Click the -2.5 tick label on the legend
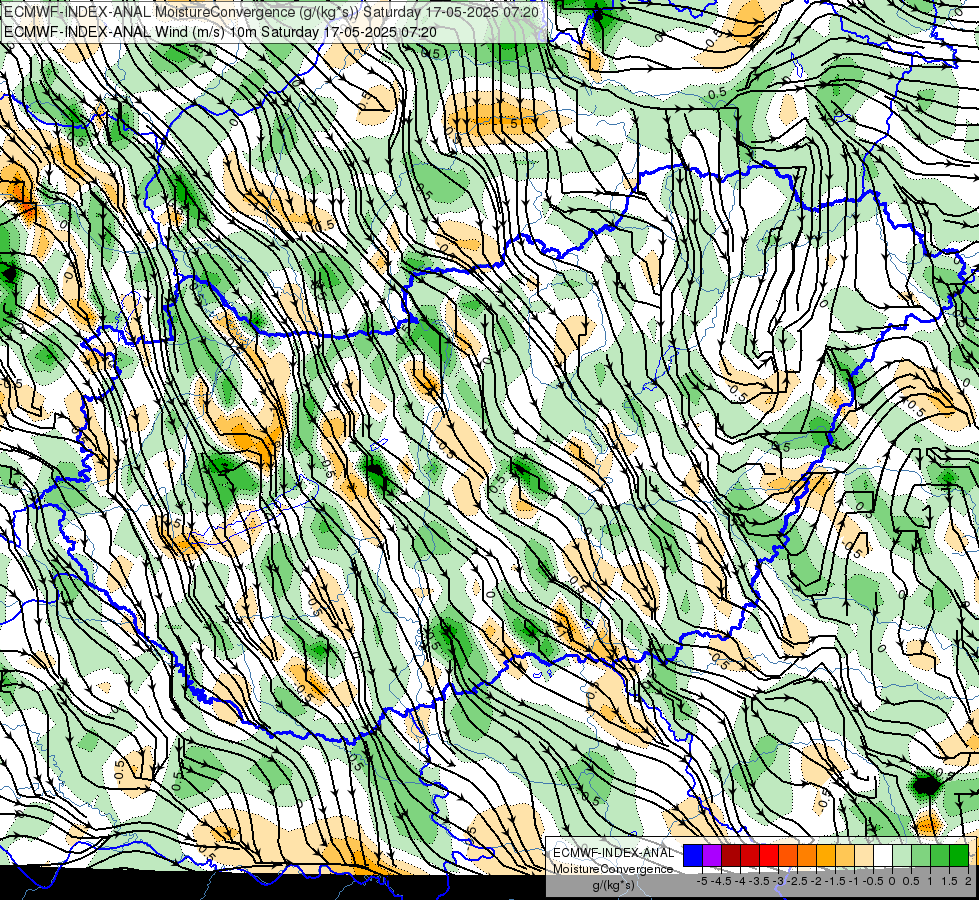 tap(797, 881)
